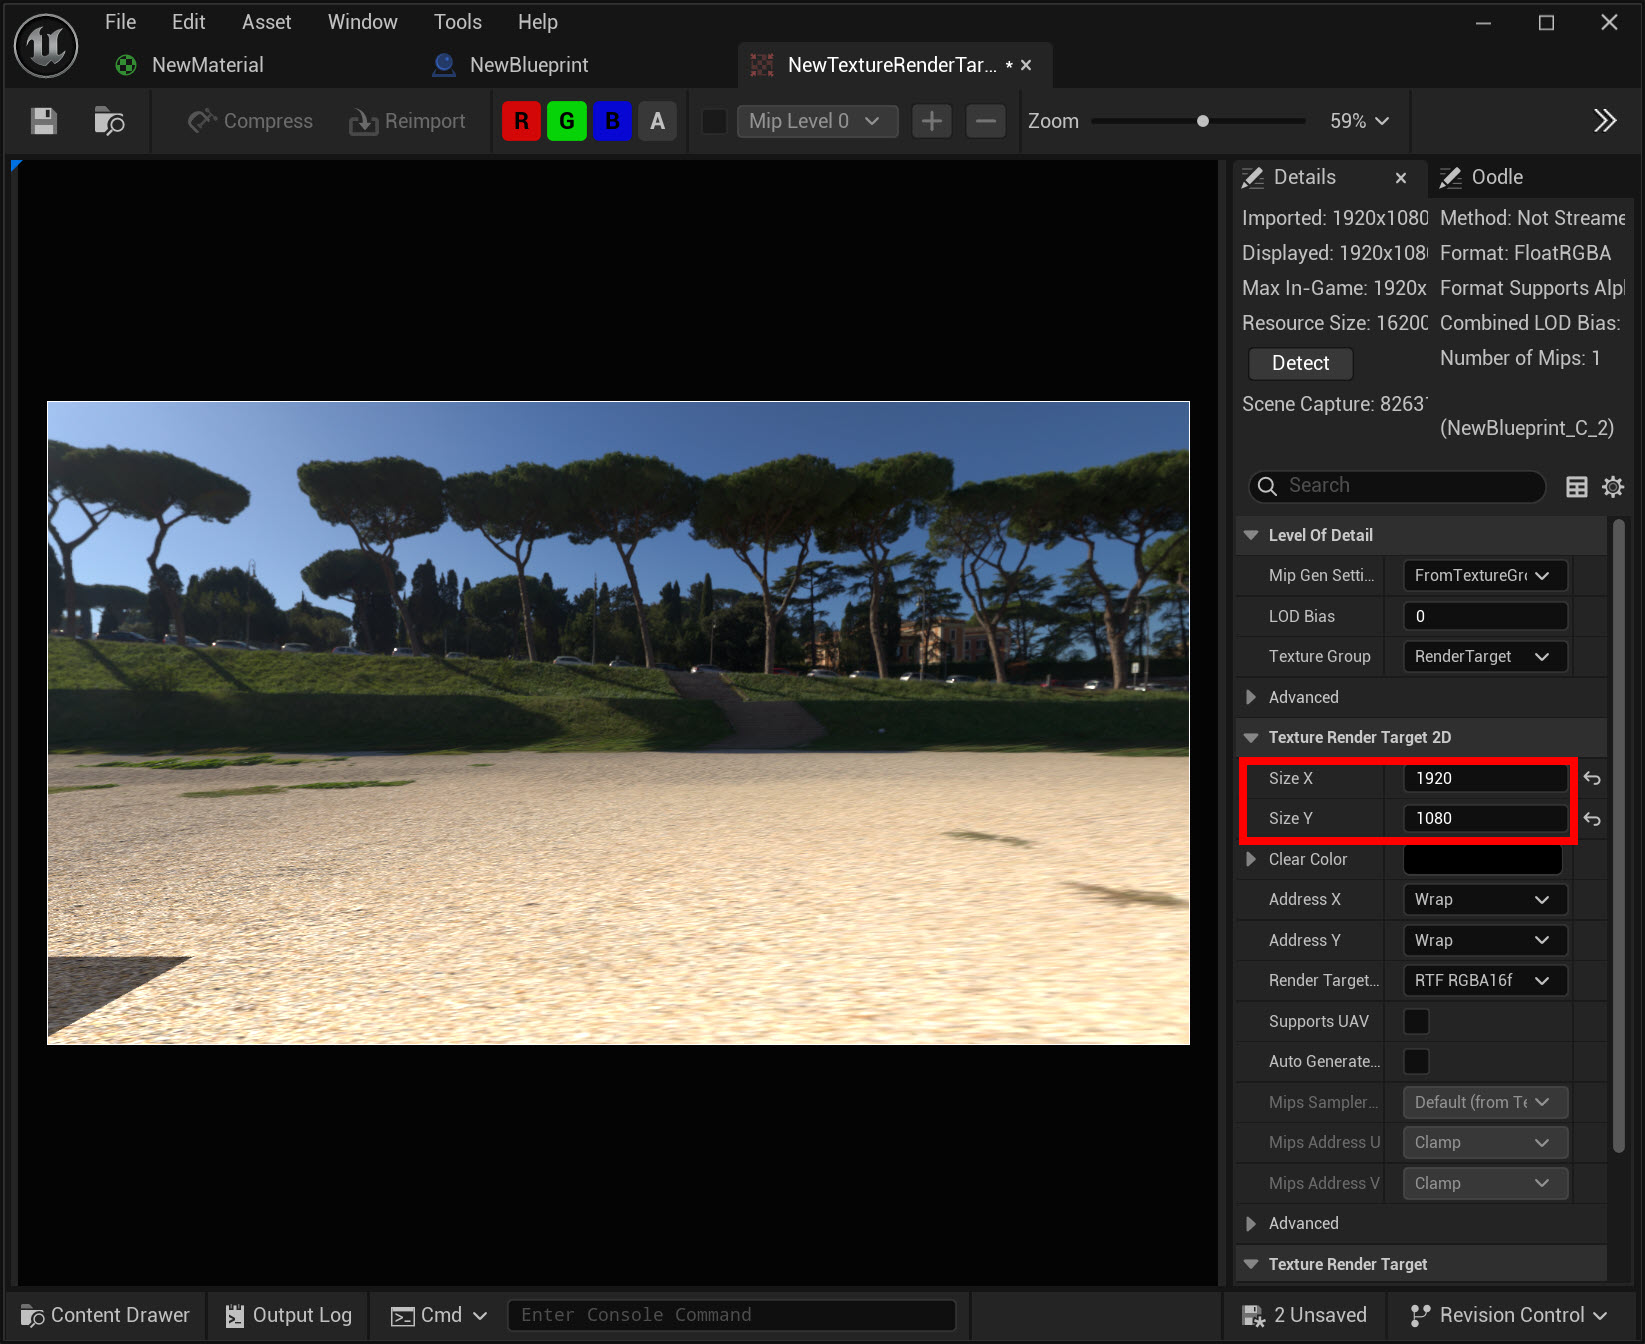Decrease mip level with minus button
The height and width of the screenshot is (1344, 1645).
[x=986, y=121]
